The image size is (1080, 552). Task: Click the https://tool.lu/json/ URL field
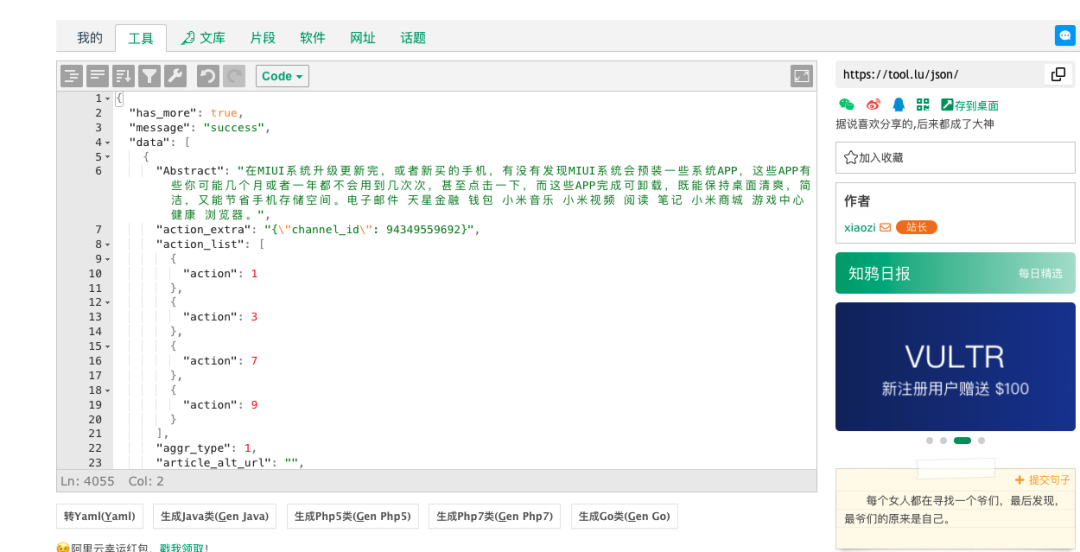click(940, 74)
